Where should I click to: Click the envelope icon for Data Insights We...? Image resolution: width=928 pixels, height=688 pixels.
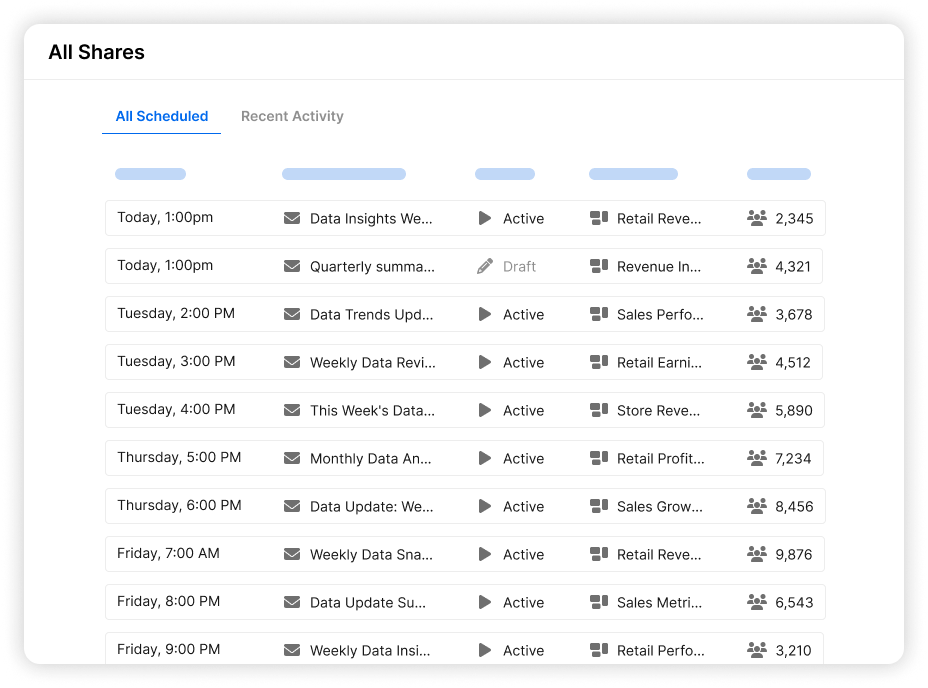point(292,218)
